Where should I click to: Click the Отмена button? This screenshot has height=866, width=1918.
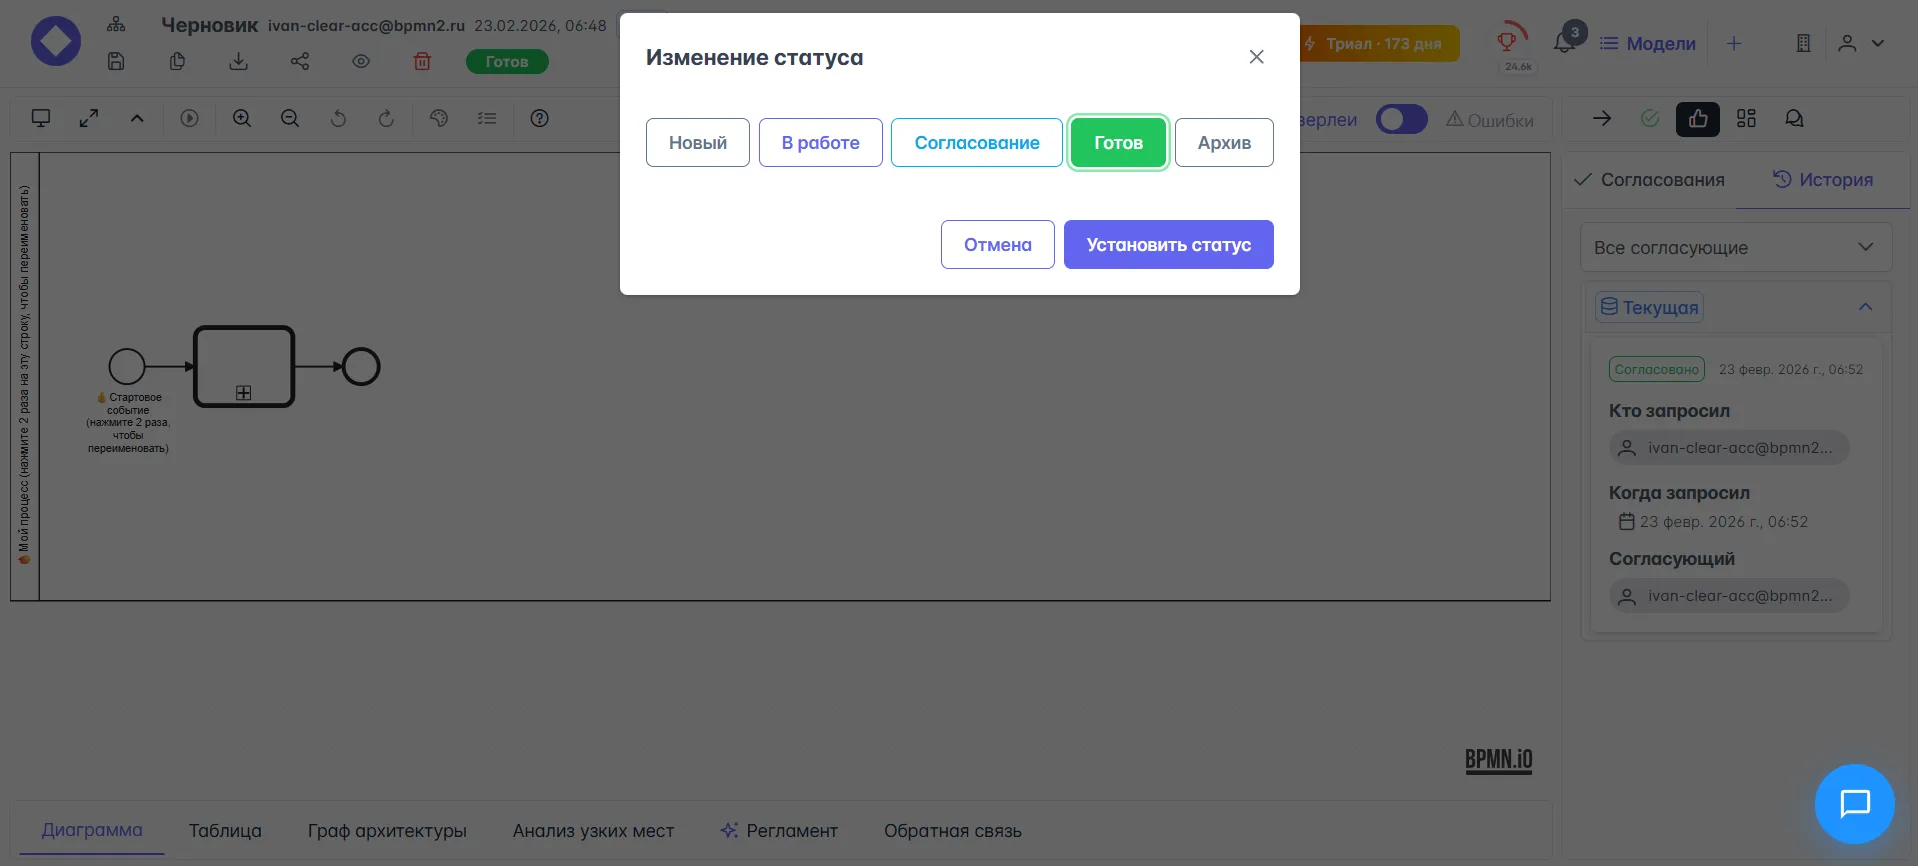(x=997, y=245)
